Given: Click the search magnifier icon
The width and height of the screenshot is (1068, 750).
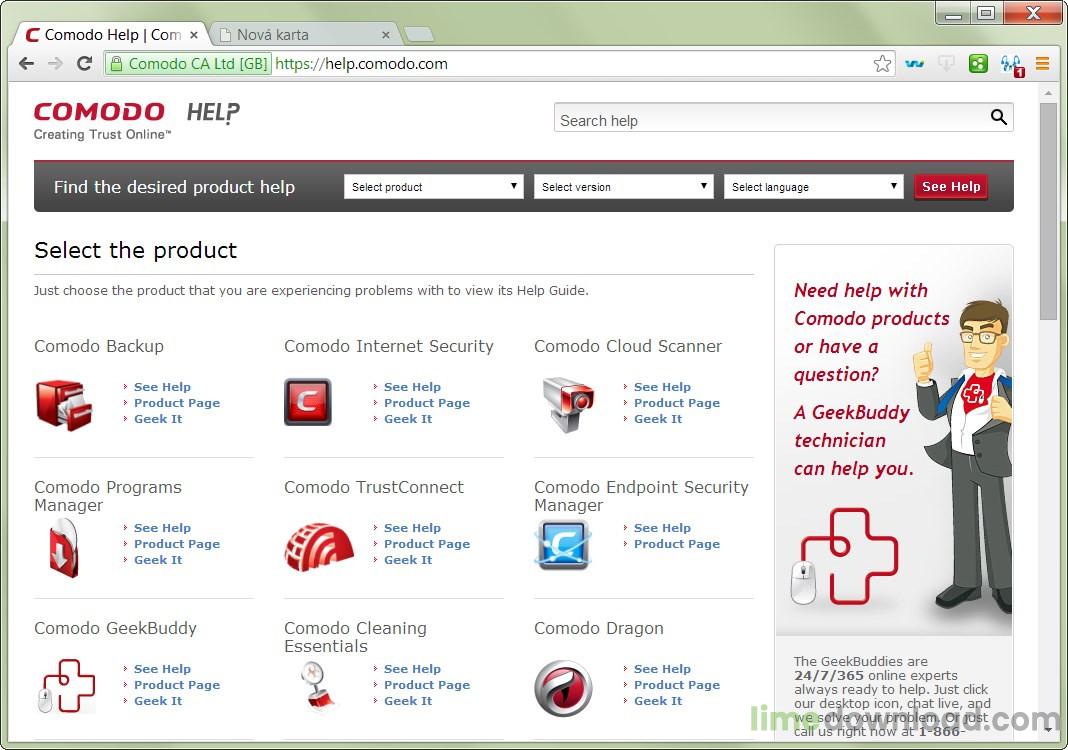Looking at the screenshot, I should (998, 118).
